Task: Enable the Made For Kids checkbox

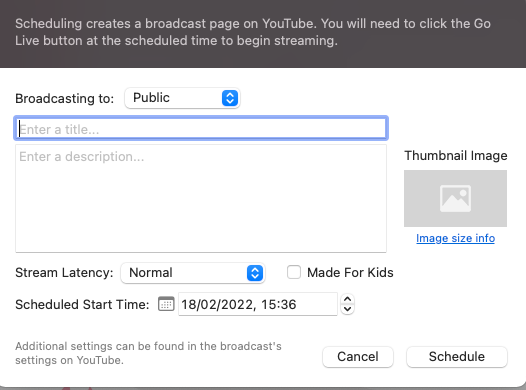Action: [x=294, y=272]
